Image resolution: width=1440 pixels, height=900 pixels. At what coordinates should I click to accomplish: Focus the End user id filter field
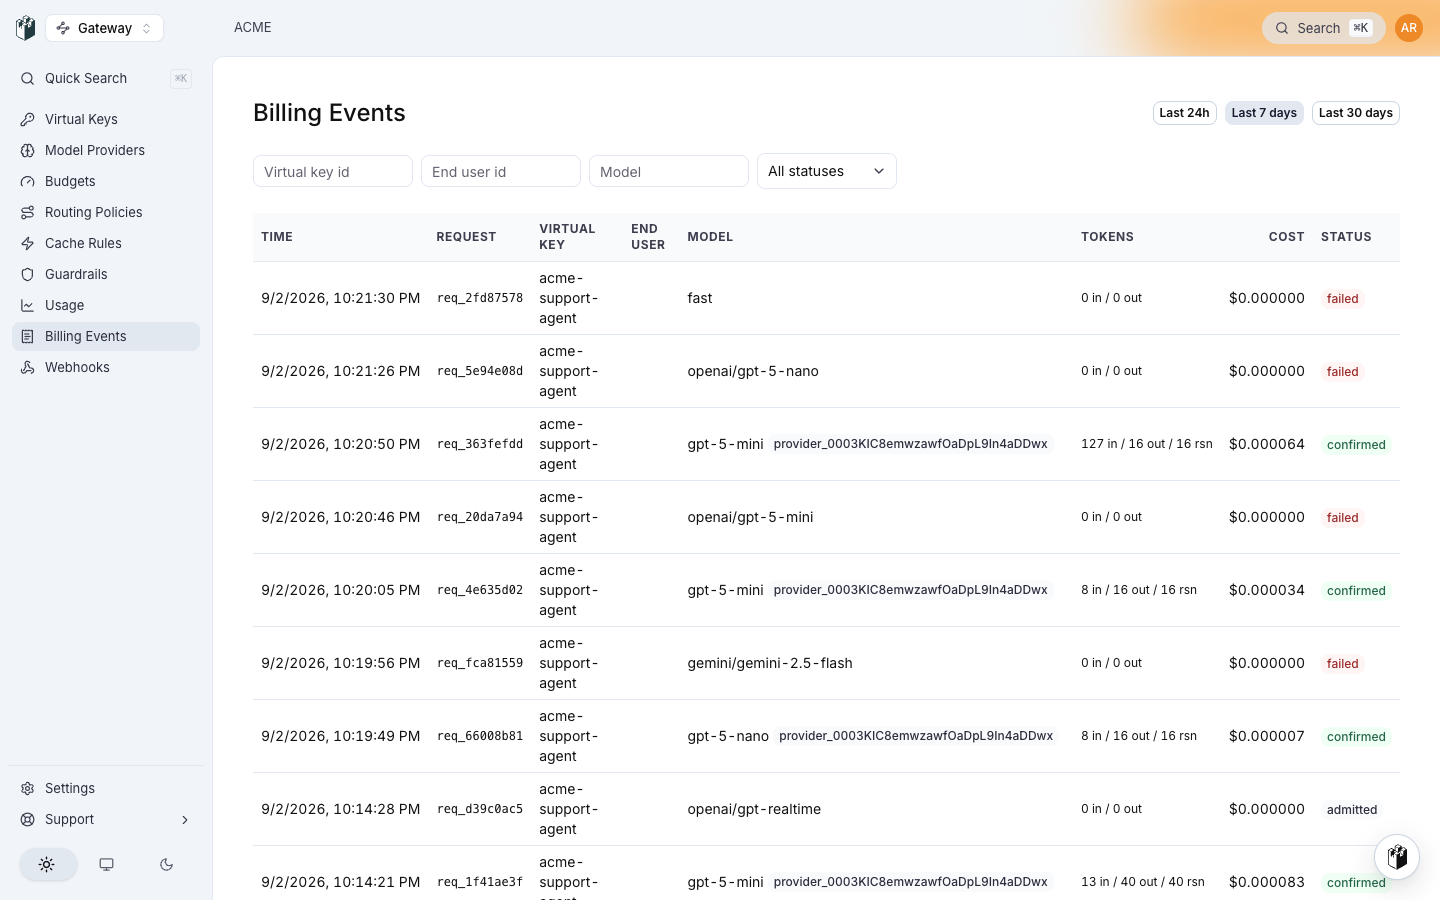(x=501, y=171)
